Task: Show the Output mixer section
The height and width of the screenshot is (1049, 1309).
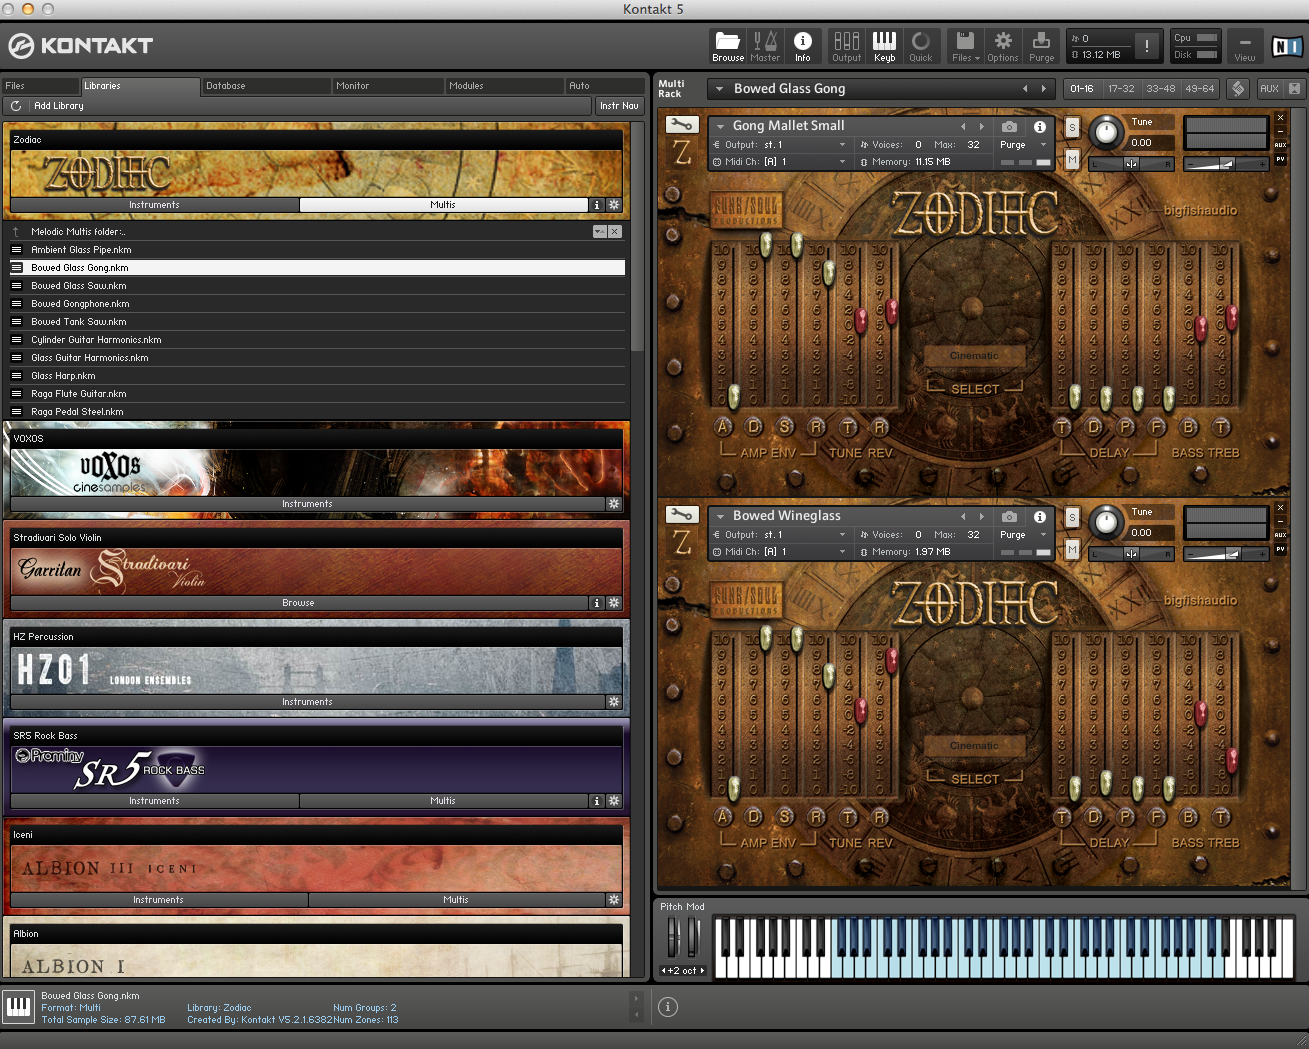Action: click(x=846, y=46)
